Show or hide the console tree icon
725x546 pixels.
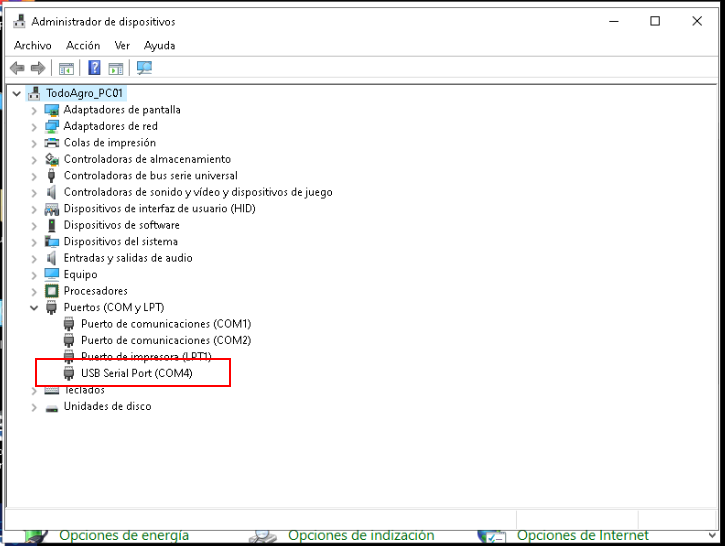[x=66, y=69]
